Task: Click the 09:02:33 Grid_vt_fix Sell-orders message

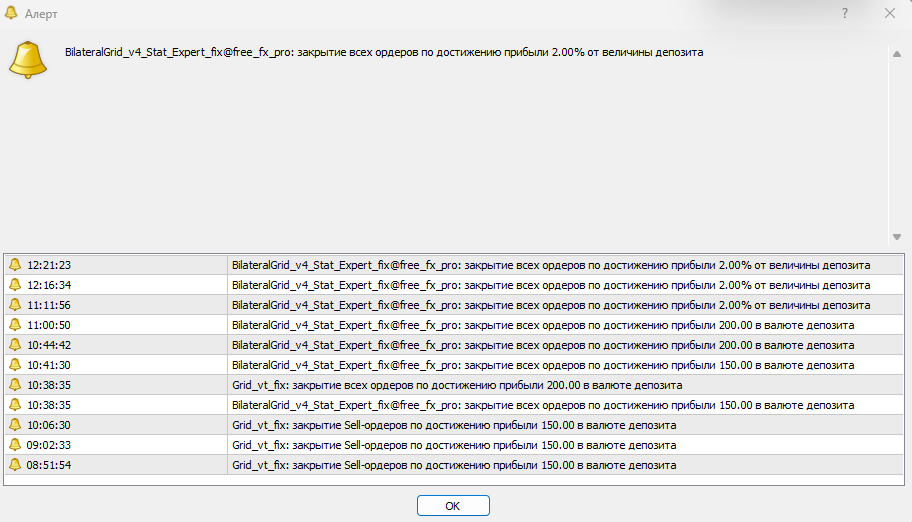Action: [x=454, y=445]
